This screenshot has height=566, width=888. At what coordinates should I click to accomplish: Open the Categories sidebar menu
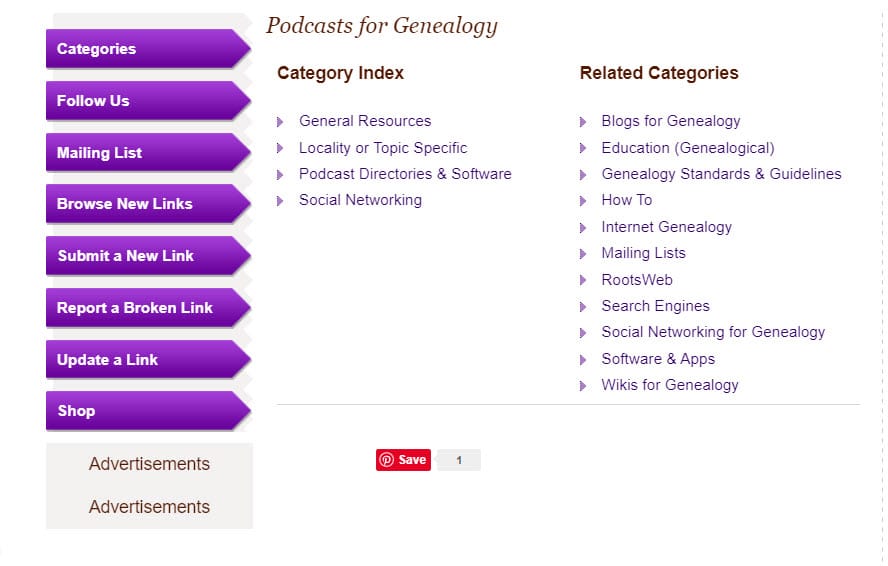(148, 49)
